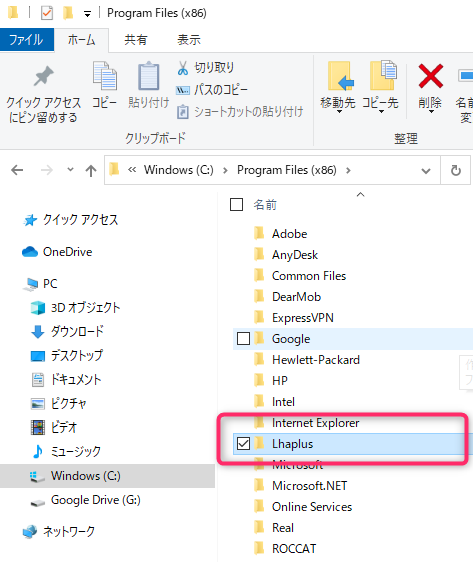This screenshot has height=562, width=473.
Task: Check the Google folder checkbox
Action: 244,338
